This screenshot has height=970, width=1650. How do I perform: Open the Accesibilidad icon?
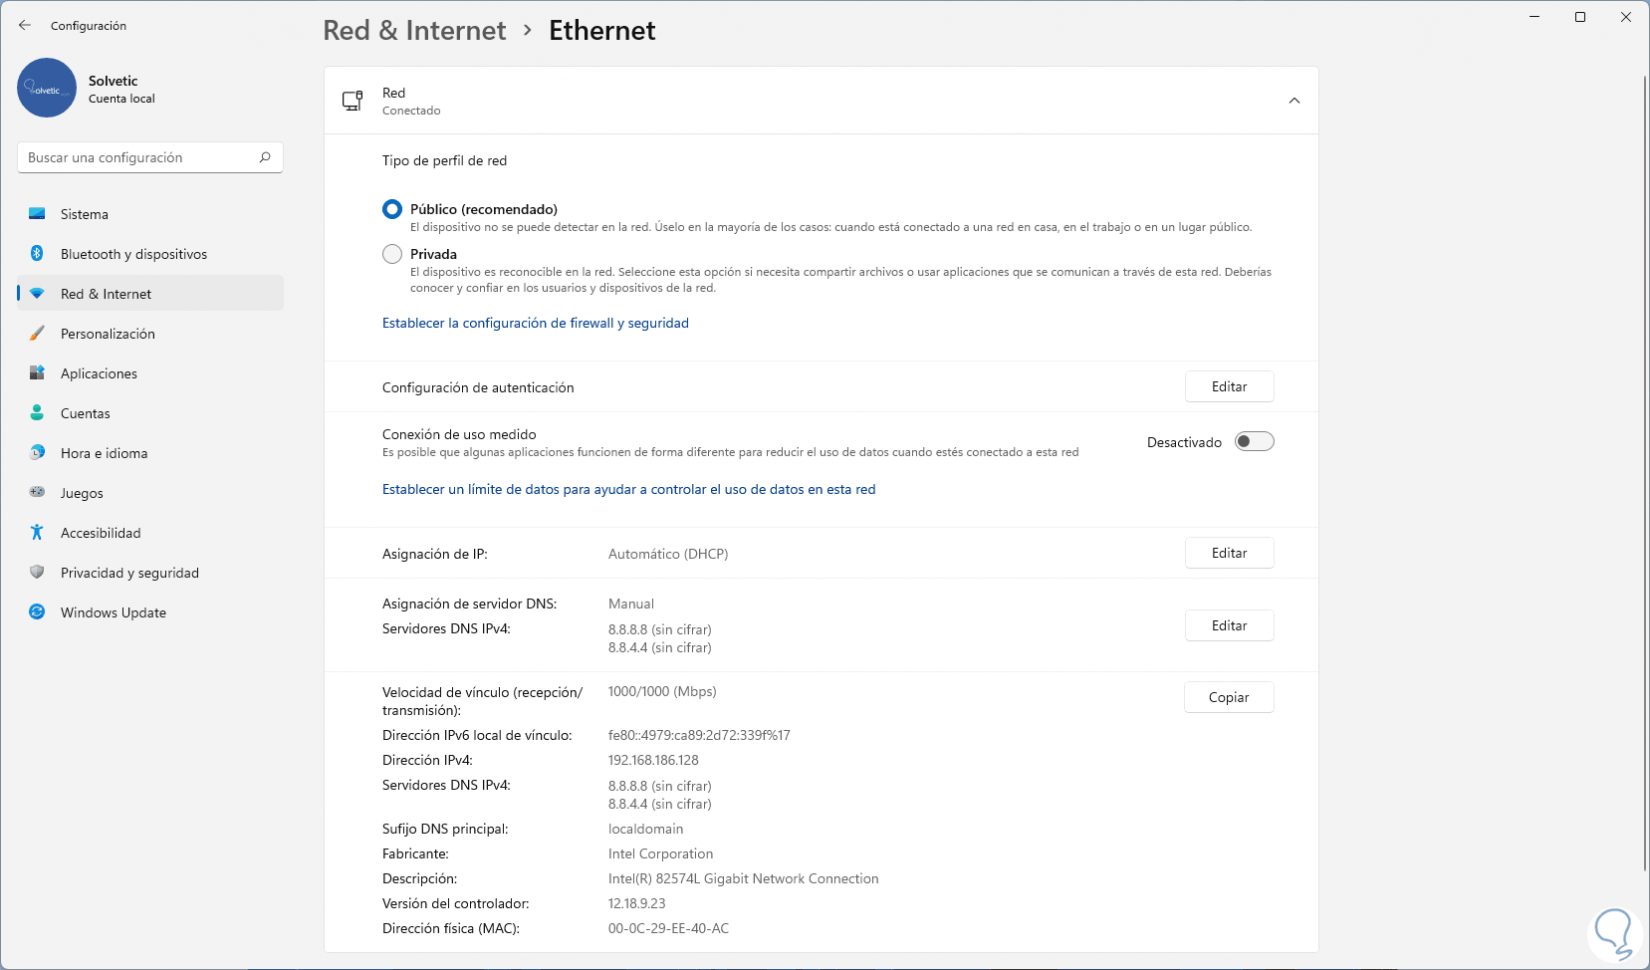coord(37,533)
